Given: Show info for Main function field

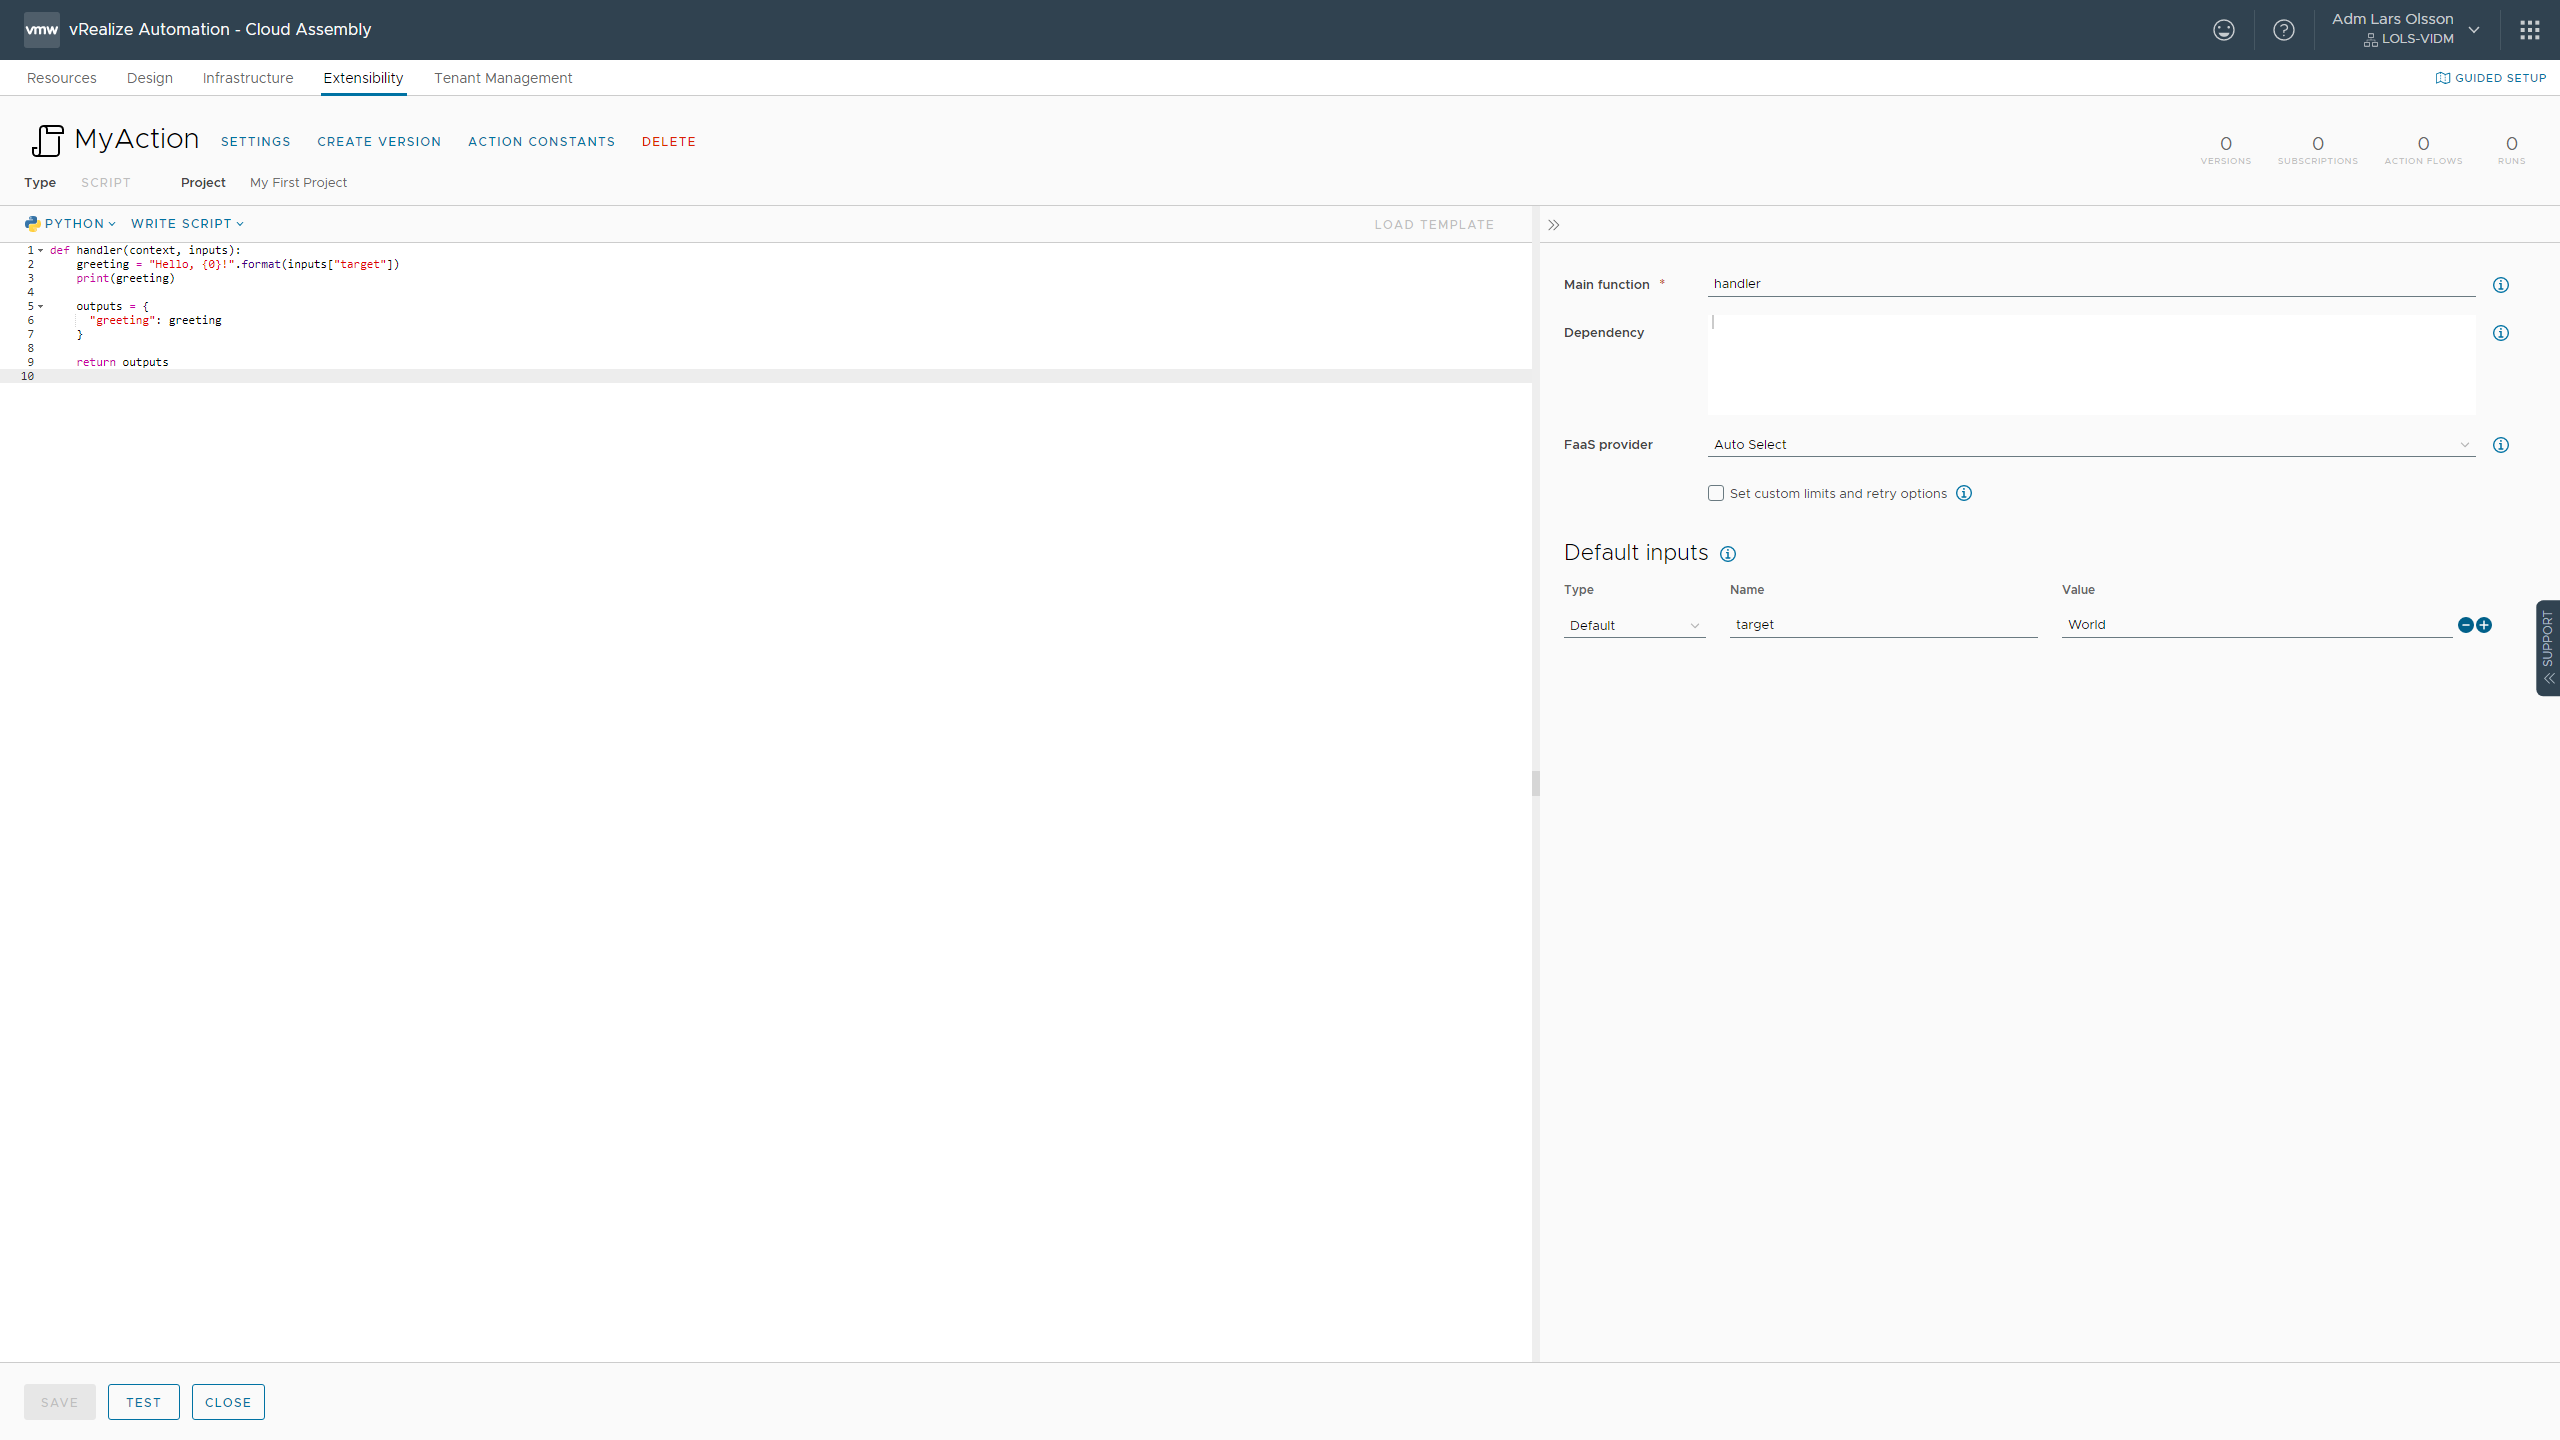Looking at the screenshot, I should point(2500,285).
